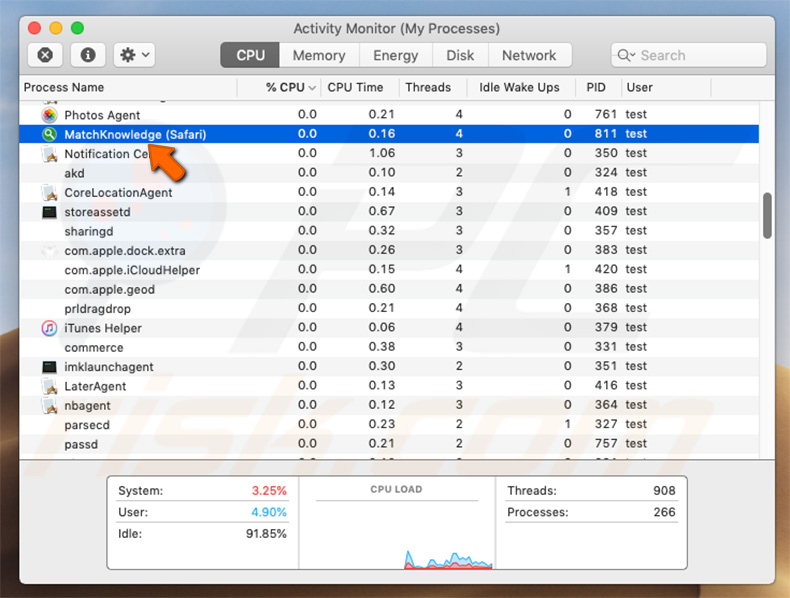The width and height of the screenshot is (790, 598).
Task: Click the CoreLocationAgent document icon
Action: pyautogui.click(x=49, y=192)
